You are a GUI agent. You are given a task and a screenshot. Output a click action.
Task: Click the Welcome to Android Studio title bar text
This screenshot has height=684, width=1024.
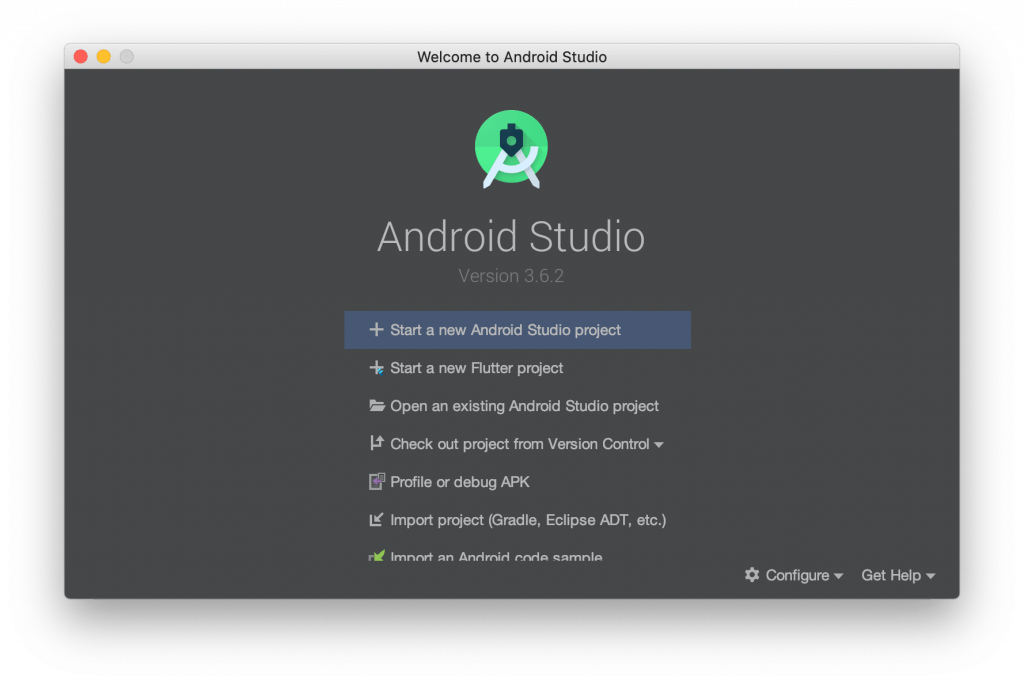click(512, 57)
